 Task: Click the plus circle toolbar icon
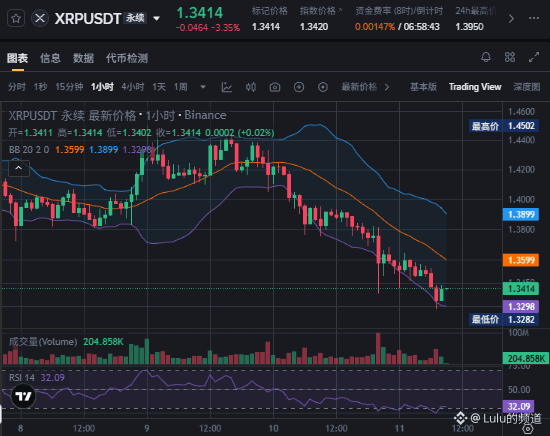click(299, 87)
